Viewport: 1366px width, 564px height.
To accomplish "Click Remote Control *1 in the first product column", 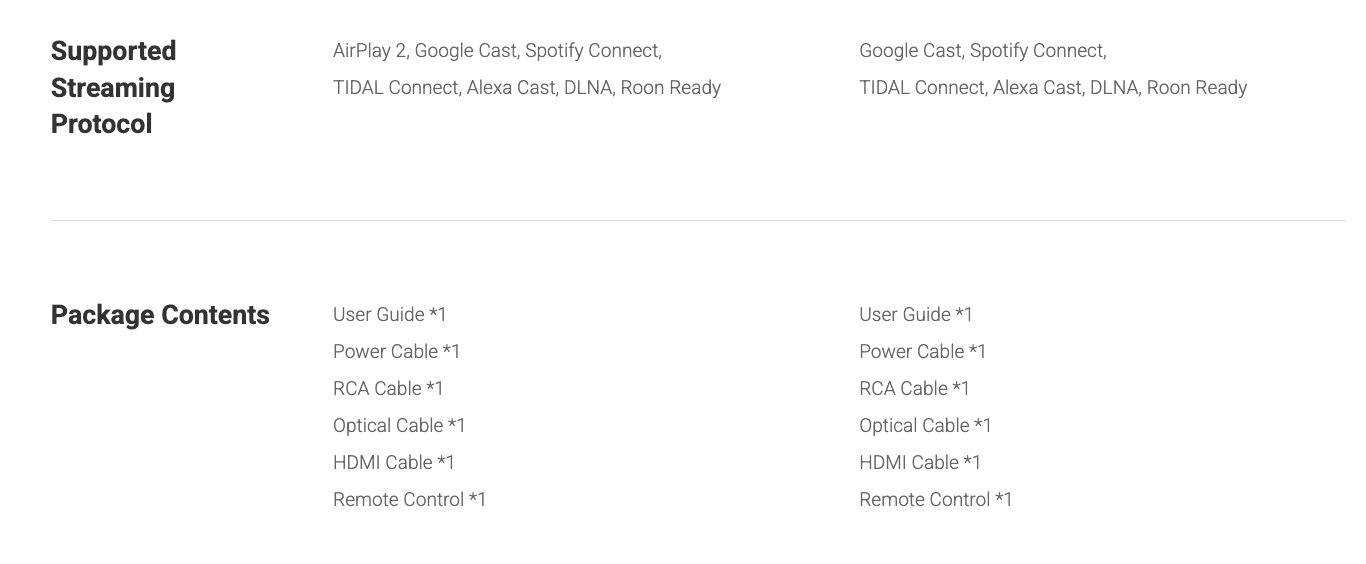I will [x=409, y=500].
